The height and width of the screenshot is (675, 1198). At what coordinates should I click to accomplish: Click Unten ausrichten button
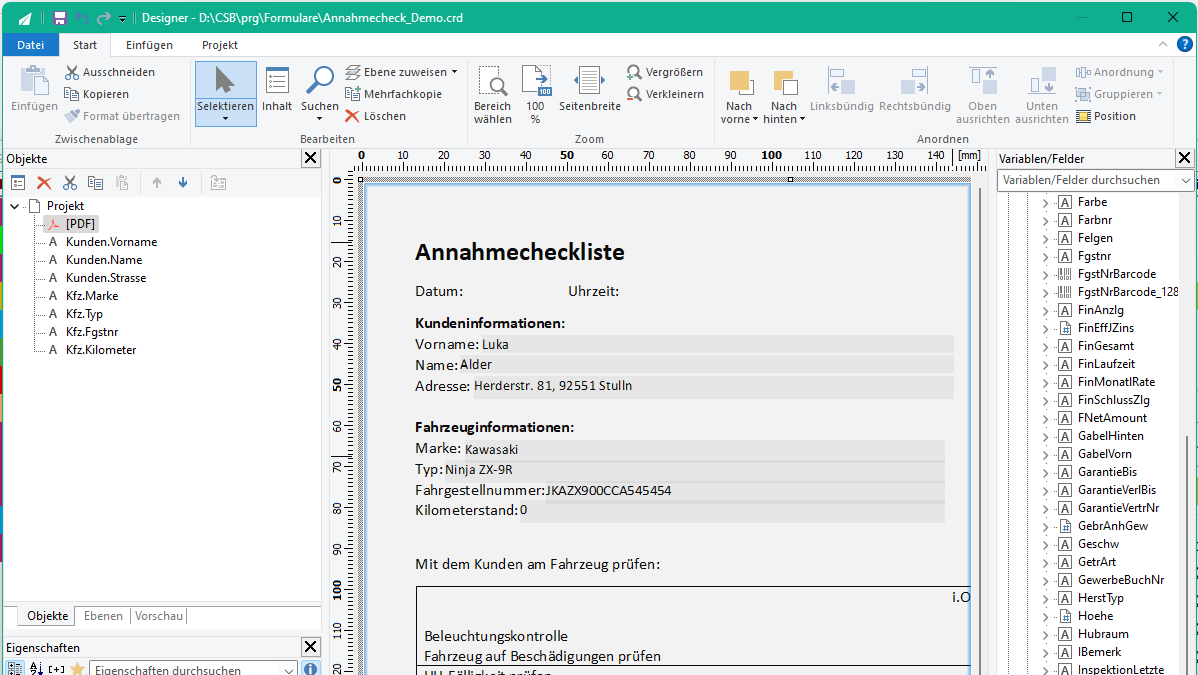tap(1042, 95)
